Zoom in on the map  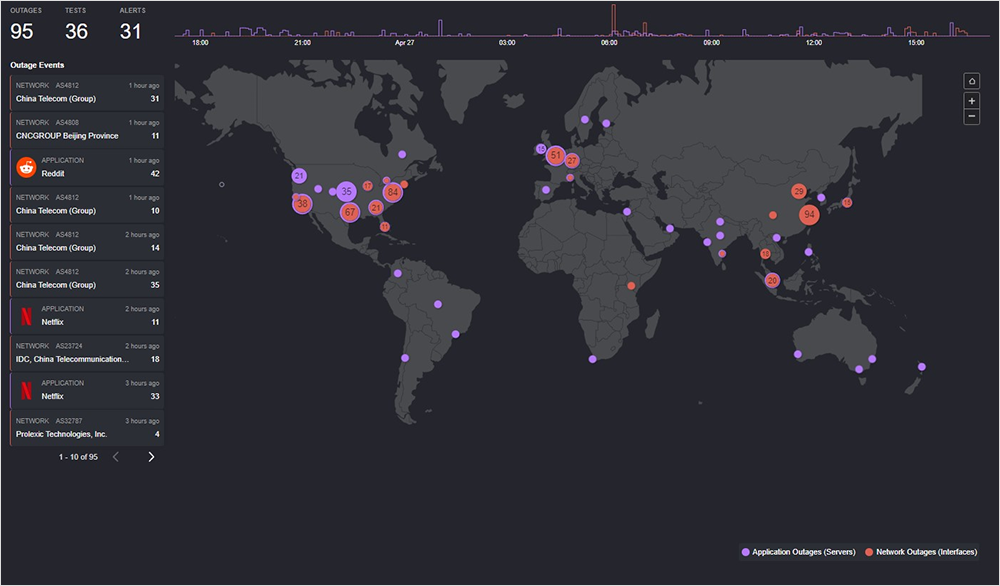971,101
